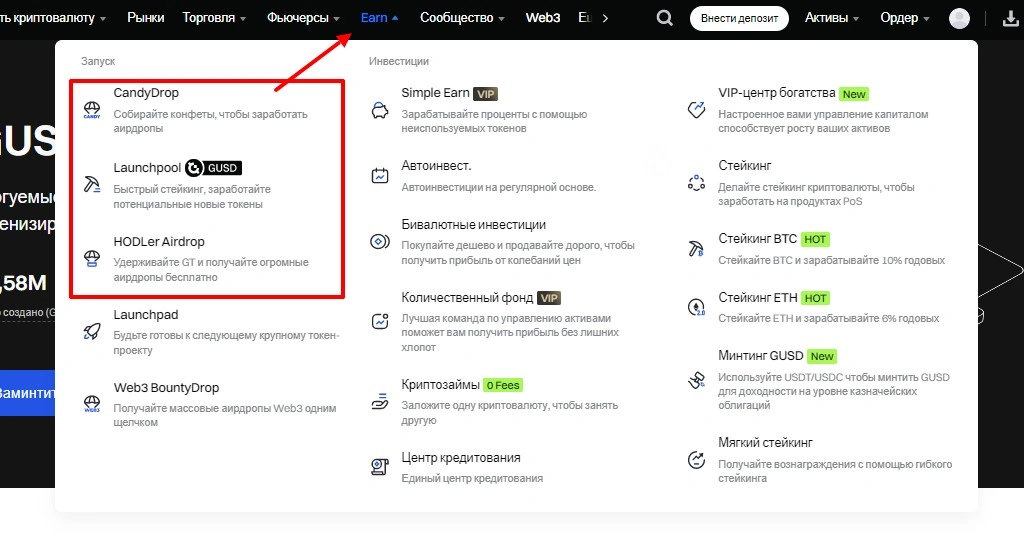
Task: Expand the Ордер dropdown
Action: (x=904, y=18)
